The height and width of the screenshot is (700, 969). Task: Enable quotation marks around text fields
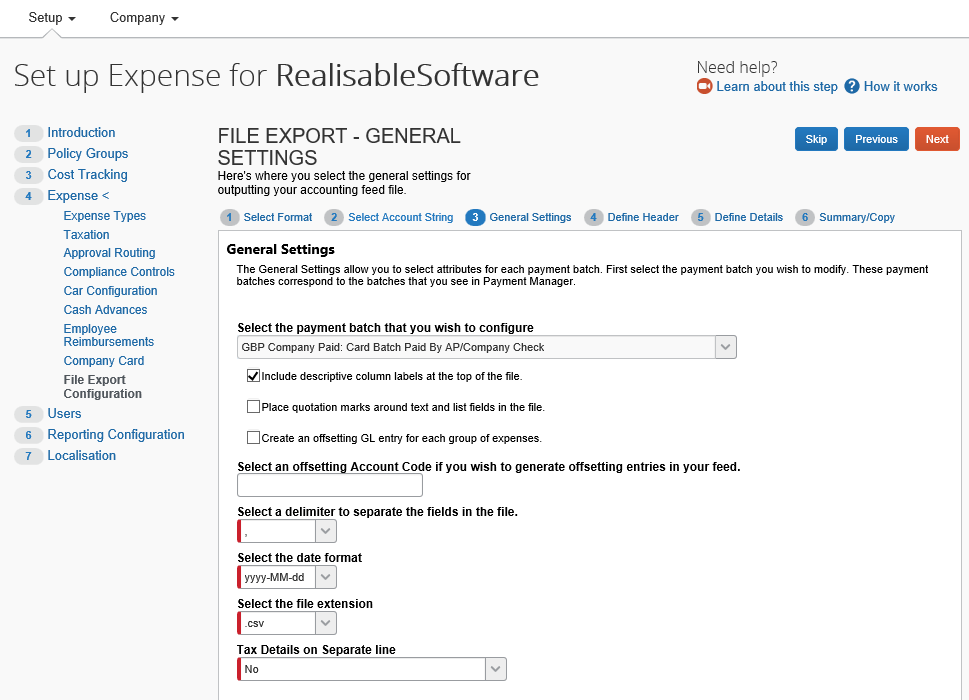(253, 407)
